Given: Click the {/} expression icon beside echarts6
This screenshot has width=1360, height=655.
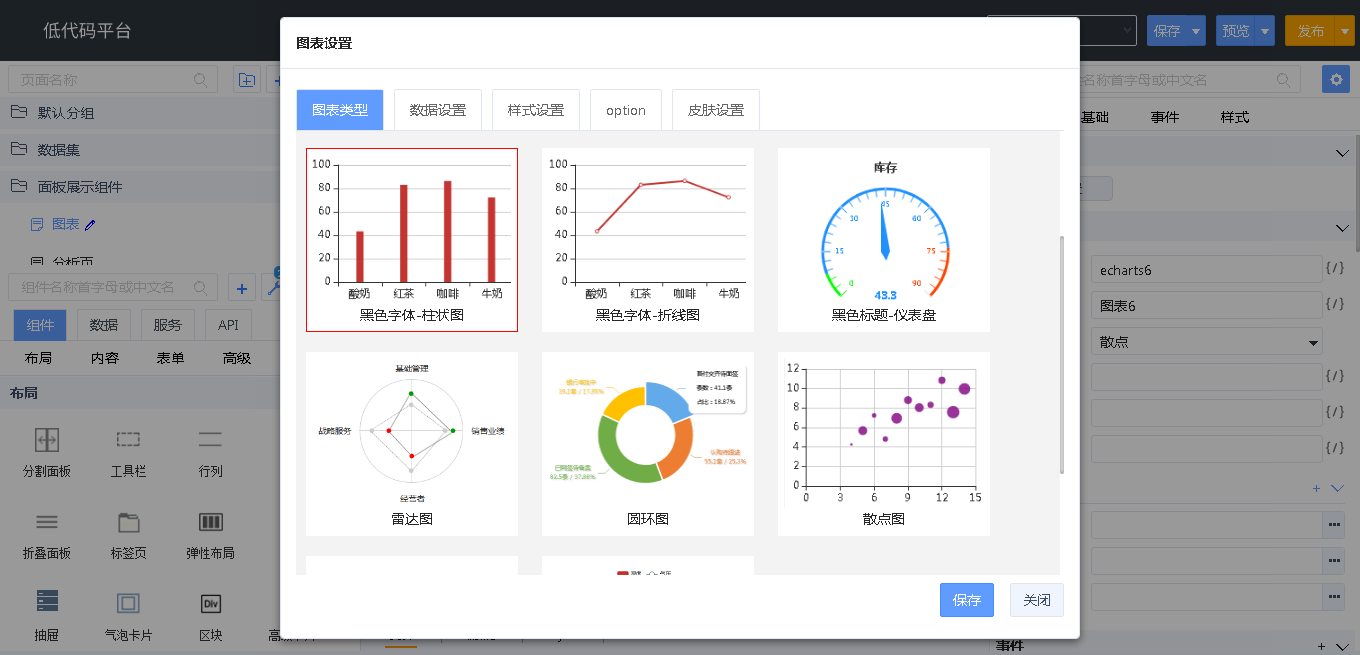Looking at the screenshot, I should click(x=1334, y=269).
